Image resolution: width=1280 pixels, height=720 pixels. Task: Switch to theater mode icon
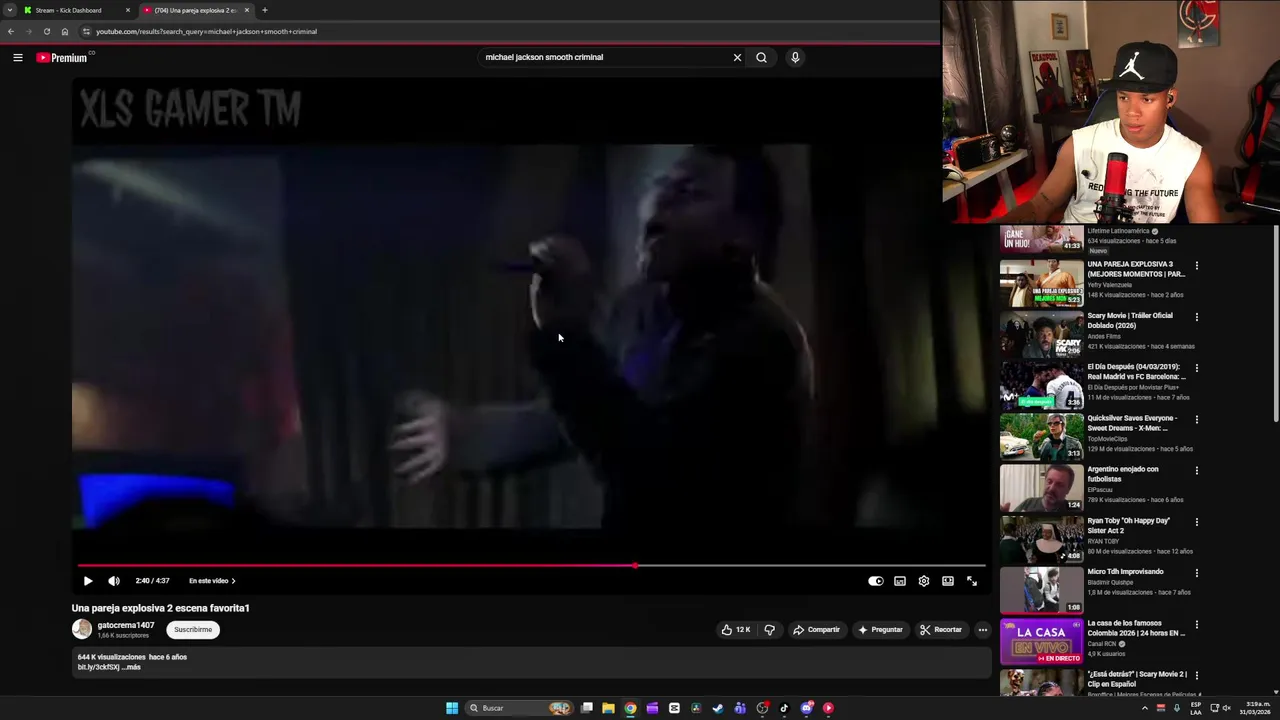coord(948,581)
